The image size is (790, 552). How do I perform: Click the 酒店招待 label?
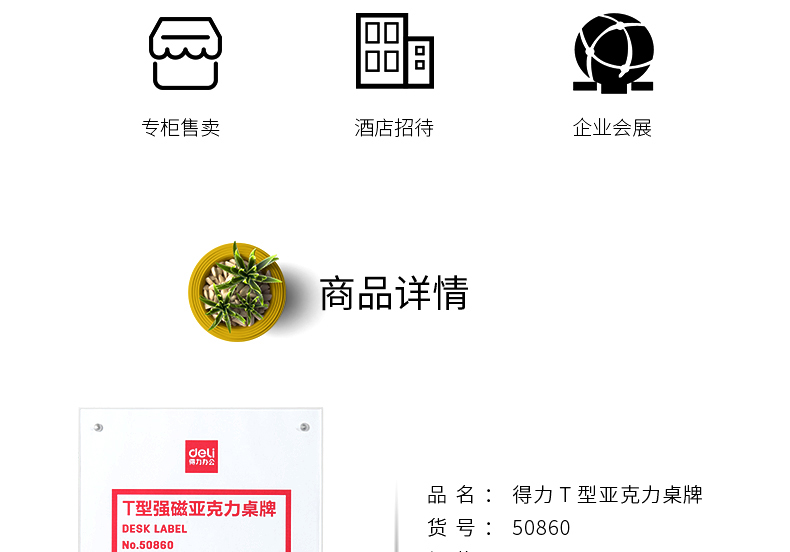point(394,128)
